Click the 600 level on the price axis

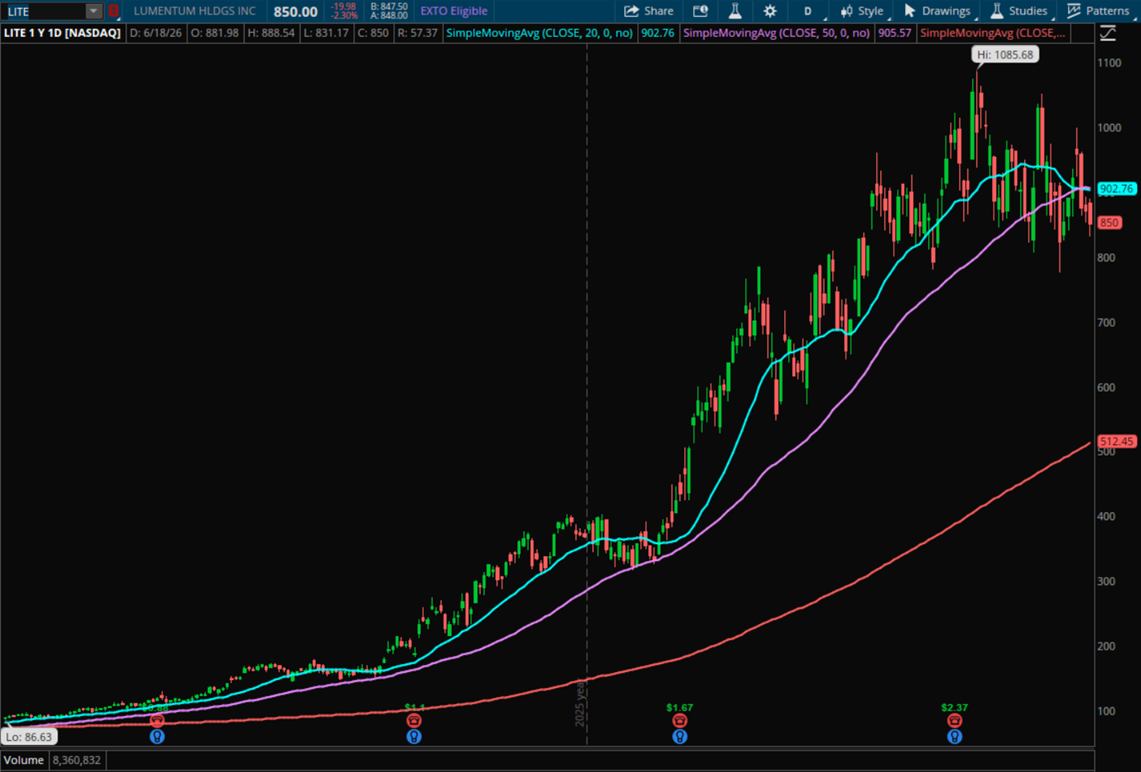pos(1106,387)
